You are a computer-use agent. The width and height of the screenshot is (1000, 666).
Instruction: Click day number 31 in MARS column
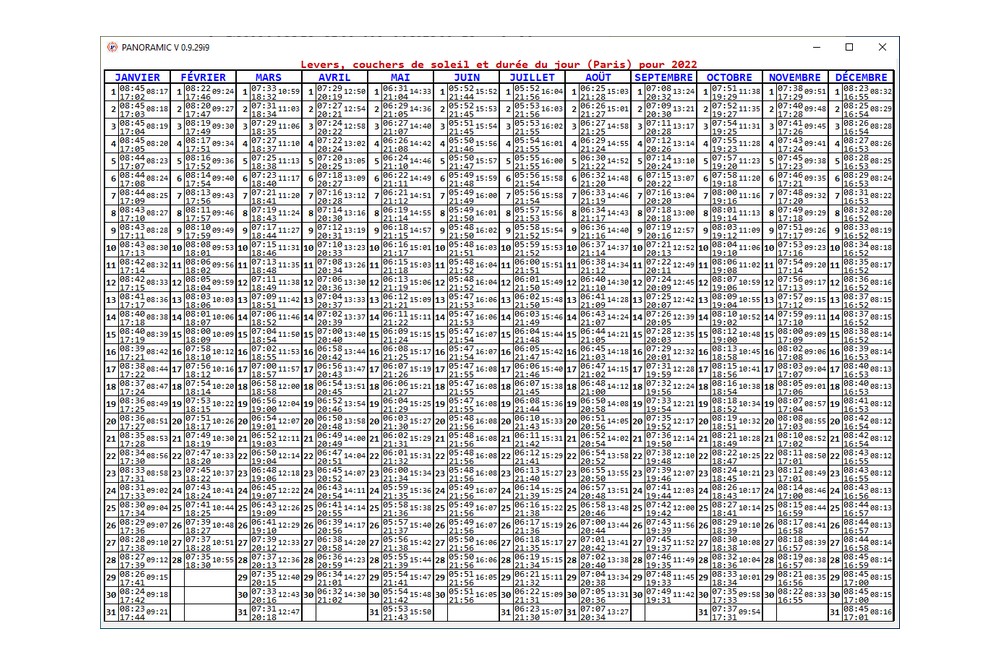(243, 612)
